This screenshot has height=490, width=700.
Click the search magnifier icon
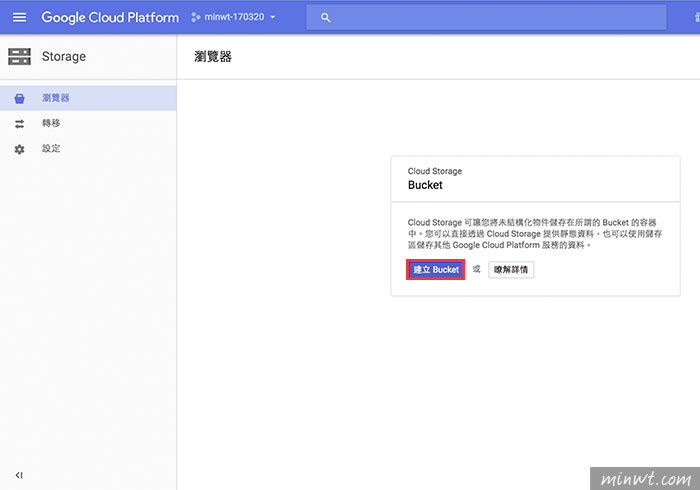(325, 18)
